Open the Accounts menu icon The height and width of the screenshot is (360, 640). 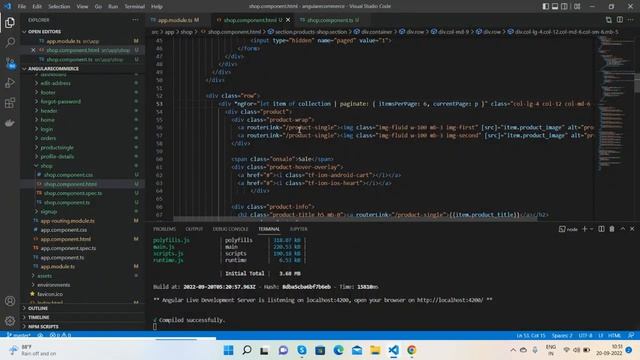coord(10,301)
